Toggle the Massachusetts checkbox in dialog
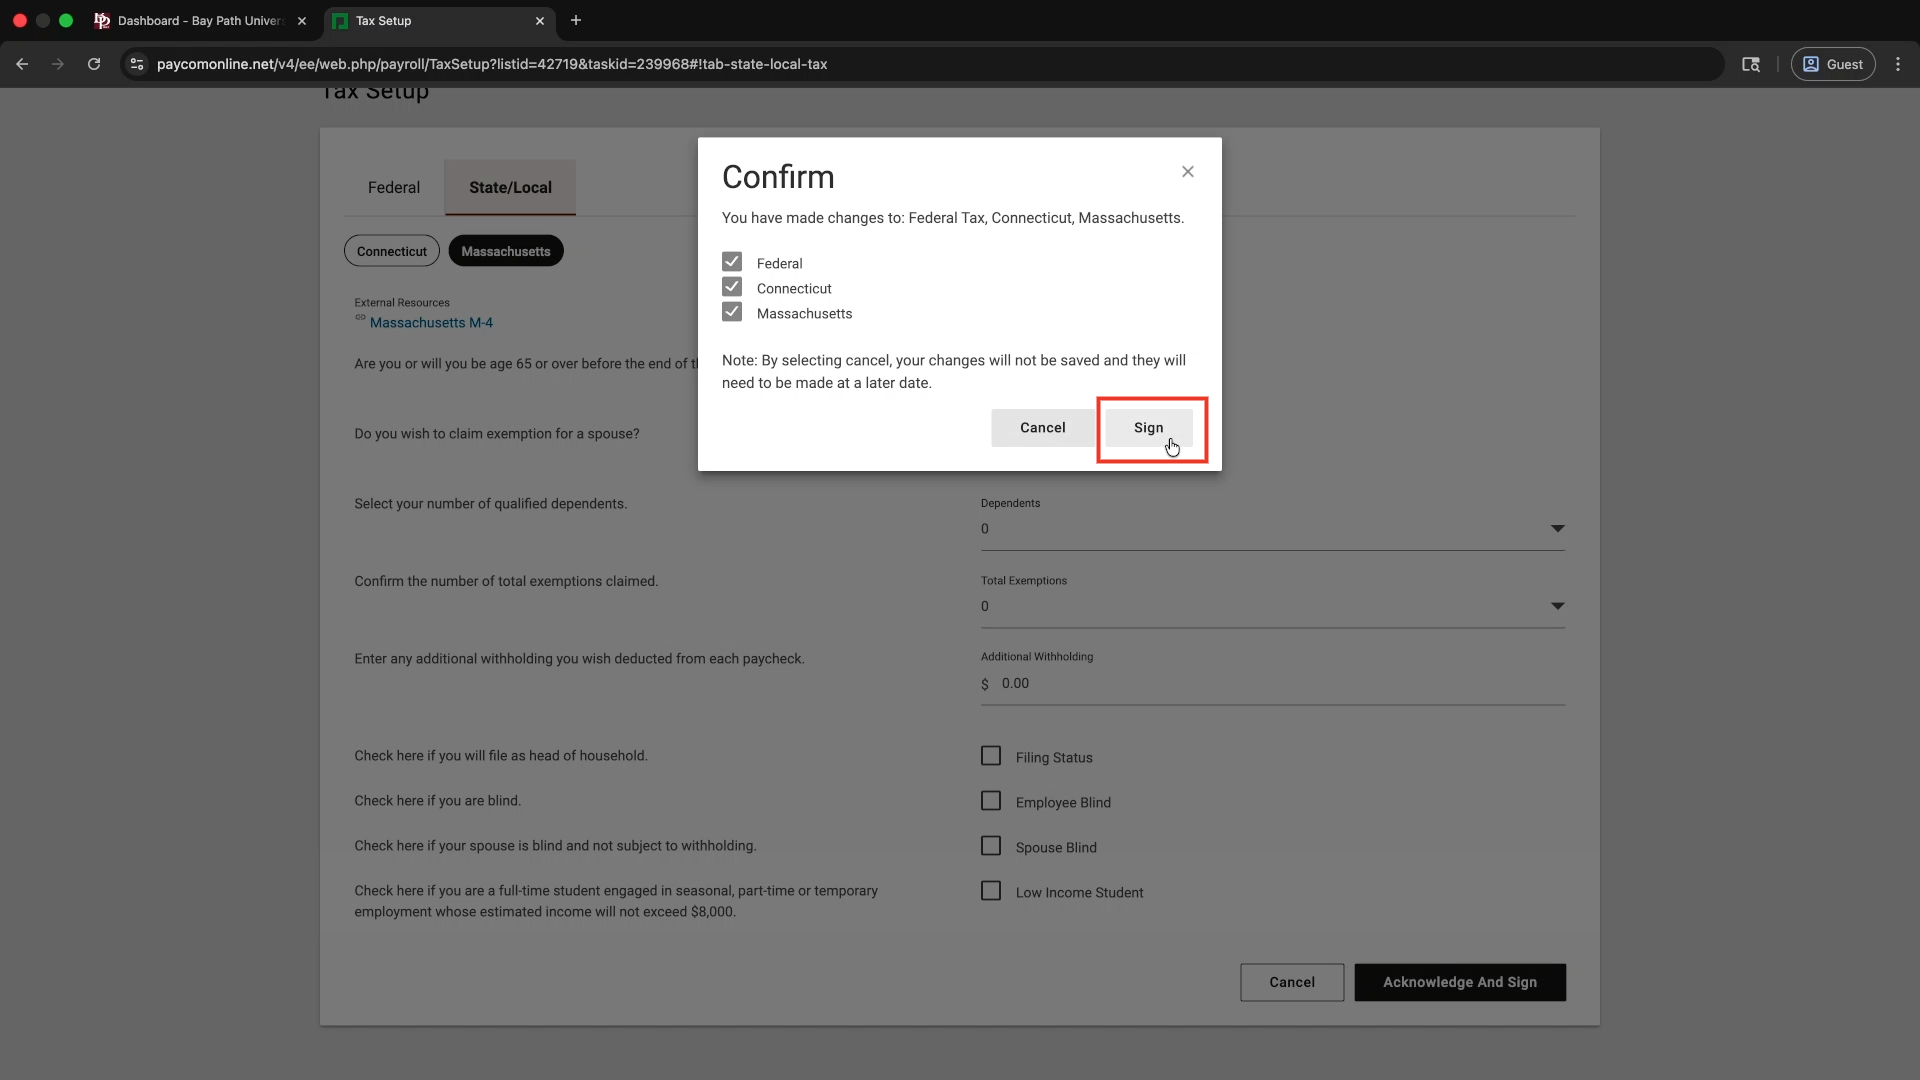1920x1080 pixels. (x=732, y=312)
